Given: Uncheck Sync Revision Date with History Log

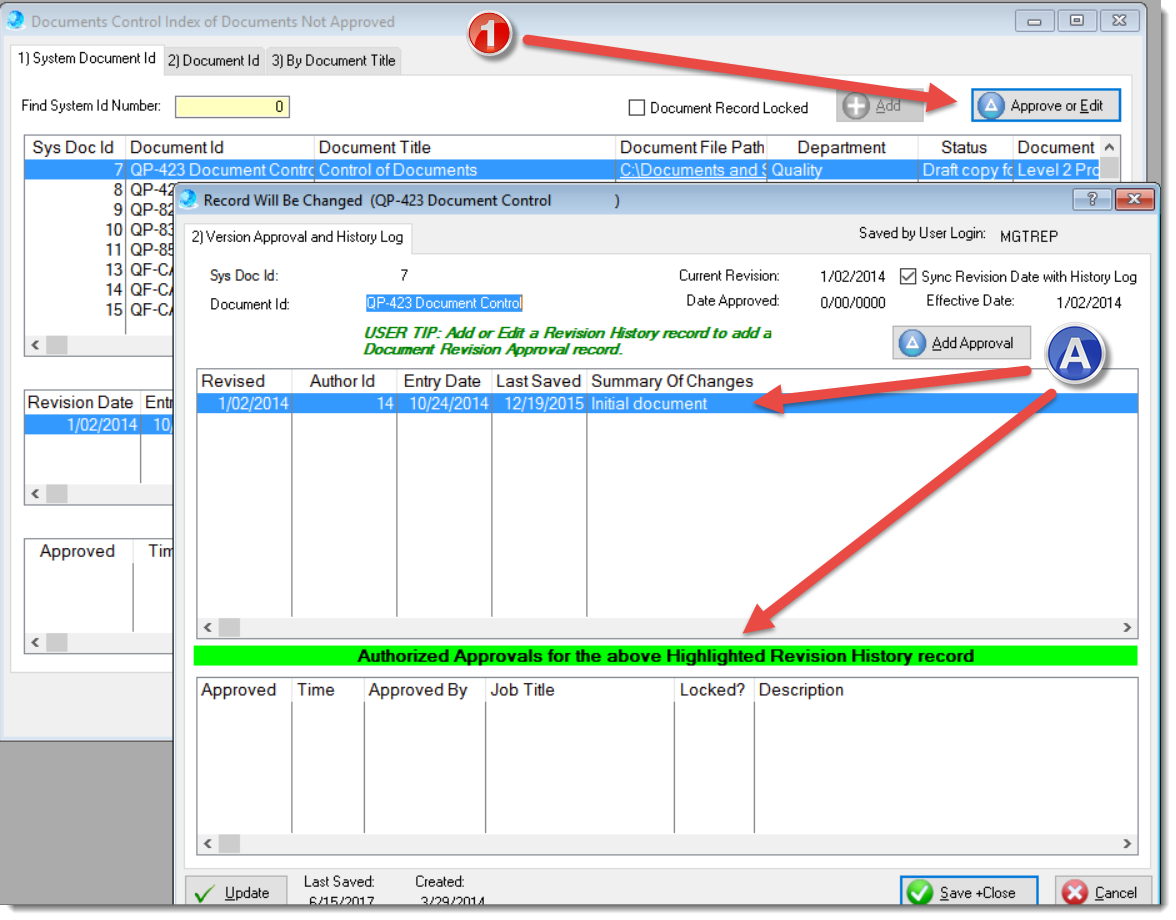Looking at the screenshot, I should [908, 276].
